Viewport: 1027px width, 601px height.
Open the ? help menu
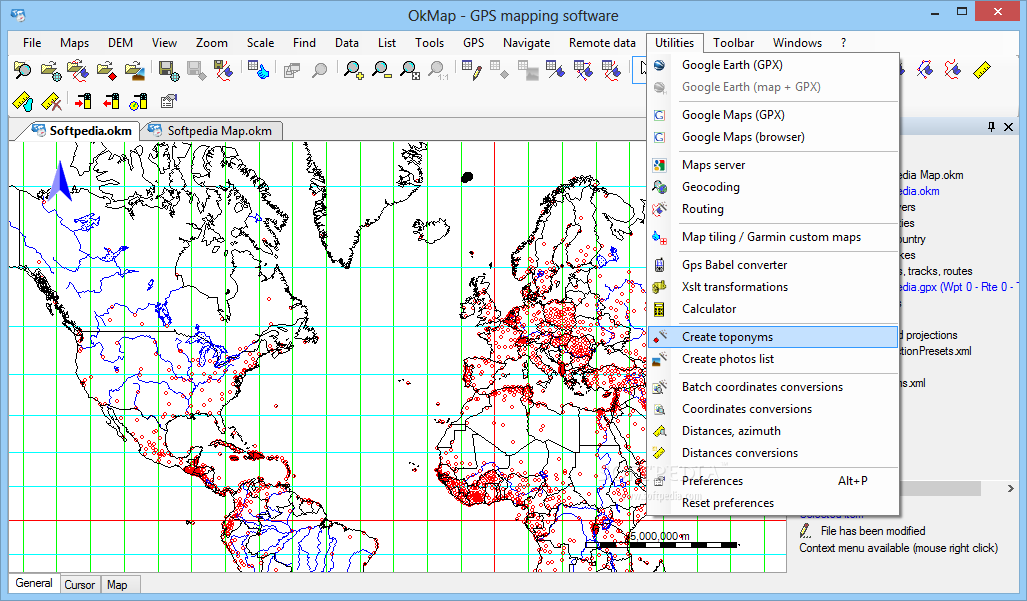pyautogui.click(x=843, y=43)
